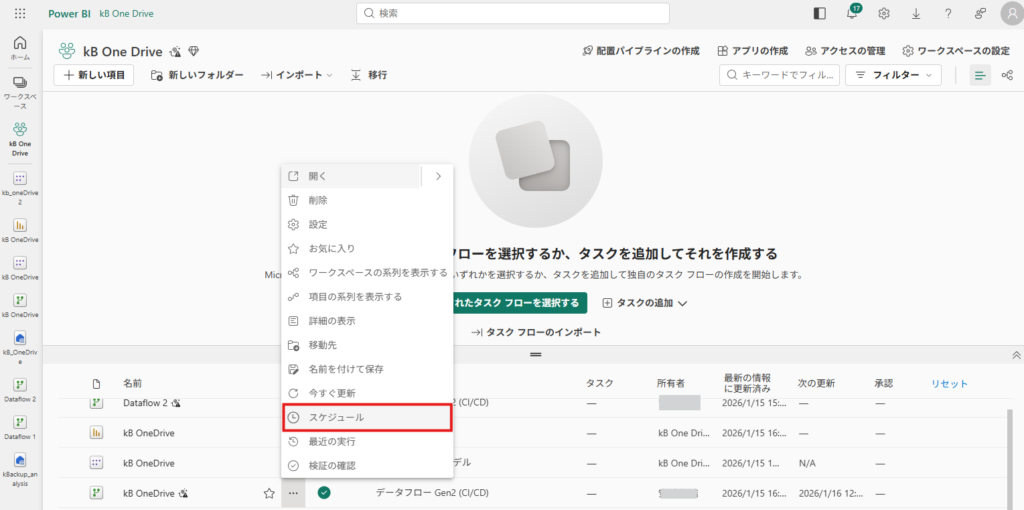Go to Home in left sidebar
This screenshot has width=1024, height=510.
pos(20,48)
